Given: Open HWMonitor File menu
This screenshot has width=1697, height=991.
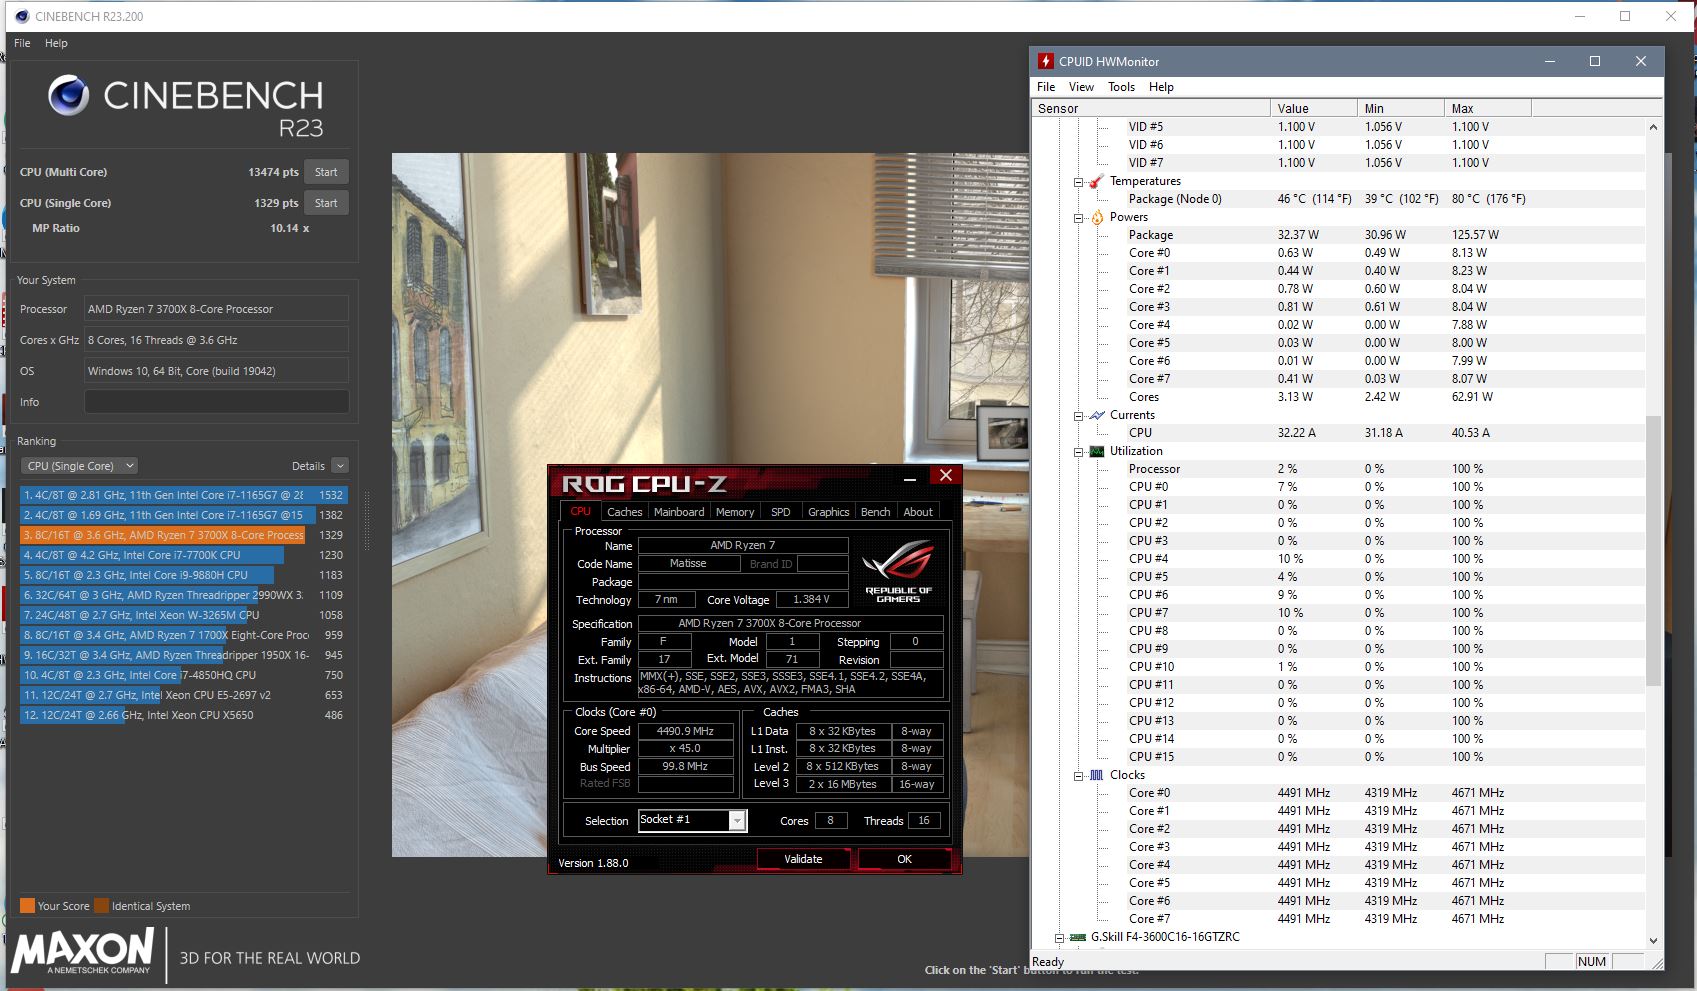Looking at the screenshot, I should (1046, 87).
